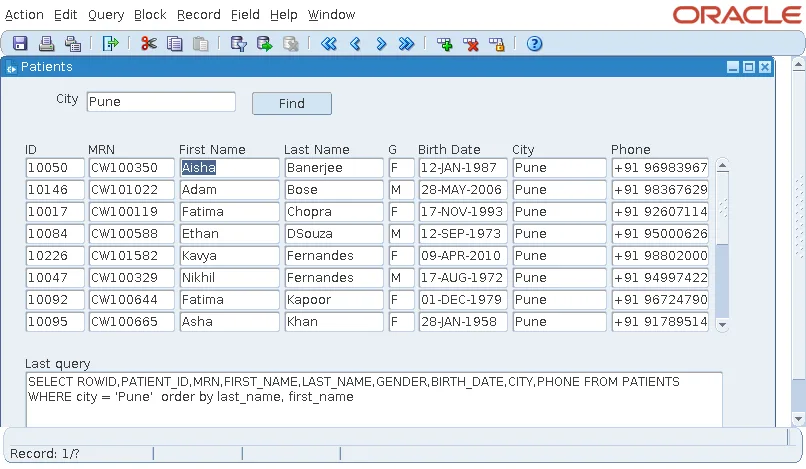Click the Find button
This screenshot has width=806, height=469.
(x=292, y=103)
